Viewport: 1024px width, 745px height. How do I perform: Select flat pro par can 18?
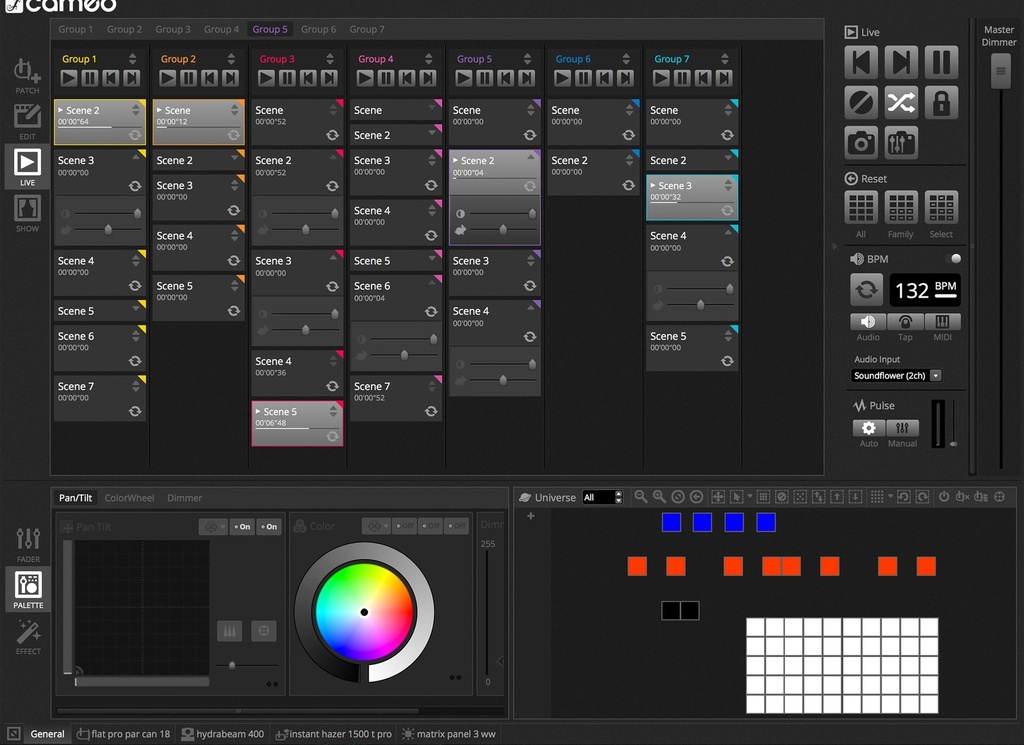pyautogui.click(x=123, y=734)
